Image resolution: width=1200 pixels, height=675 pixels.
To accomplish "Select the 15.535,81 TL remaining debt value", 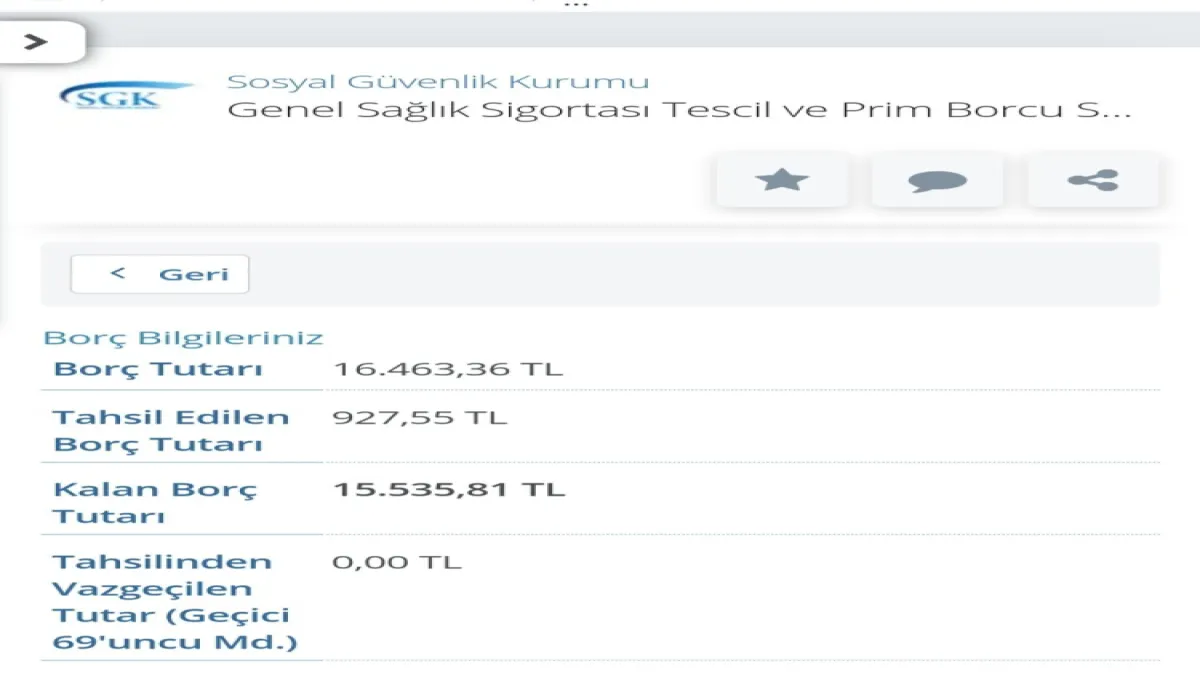I will tap(449, 490).
